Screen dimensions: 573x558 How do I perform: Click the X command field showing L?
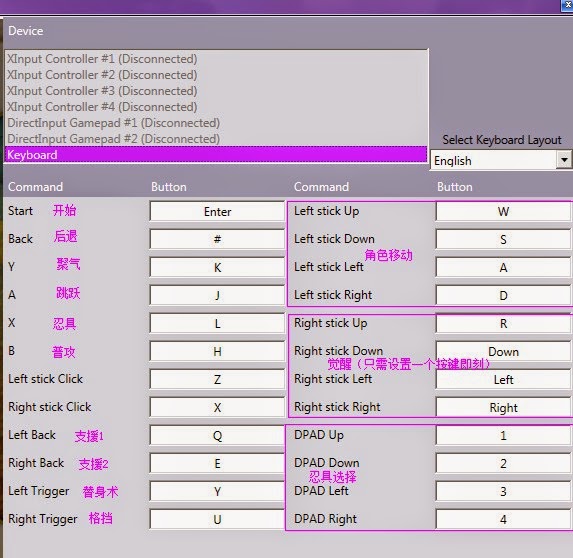[217, 323]
